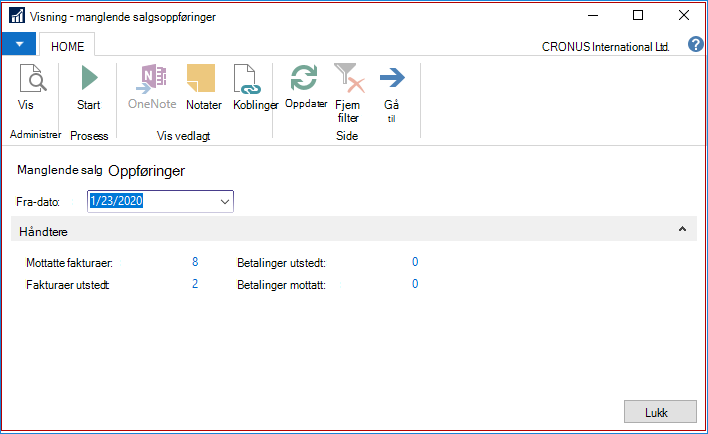Click the Vis ribbon icon
Viewport: 708px width, 434px height.
33,79
